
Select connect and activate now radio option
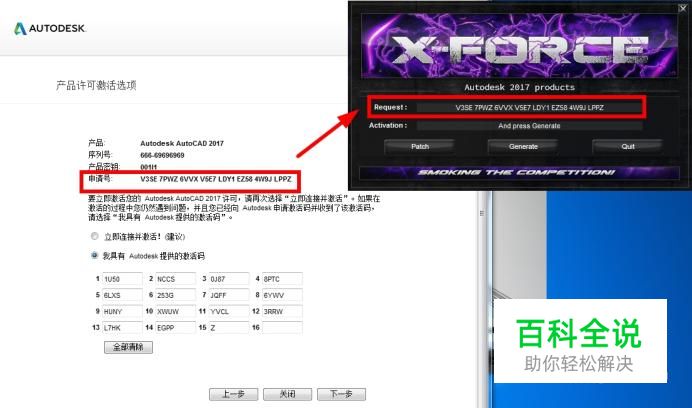(94, 236)
